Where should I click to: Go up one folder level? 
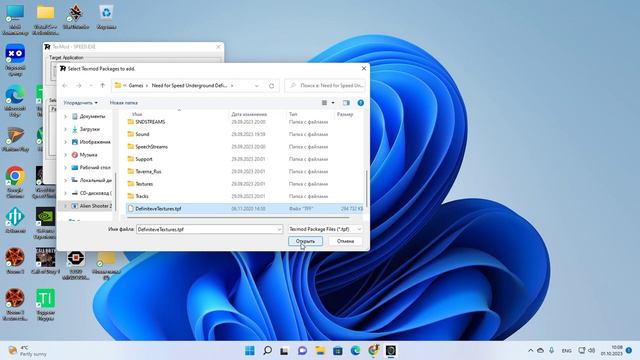point(102,86)
